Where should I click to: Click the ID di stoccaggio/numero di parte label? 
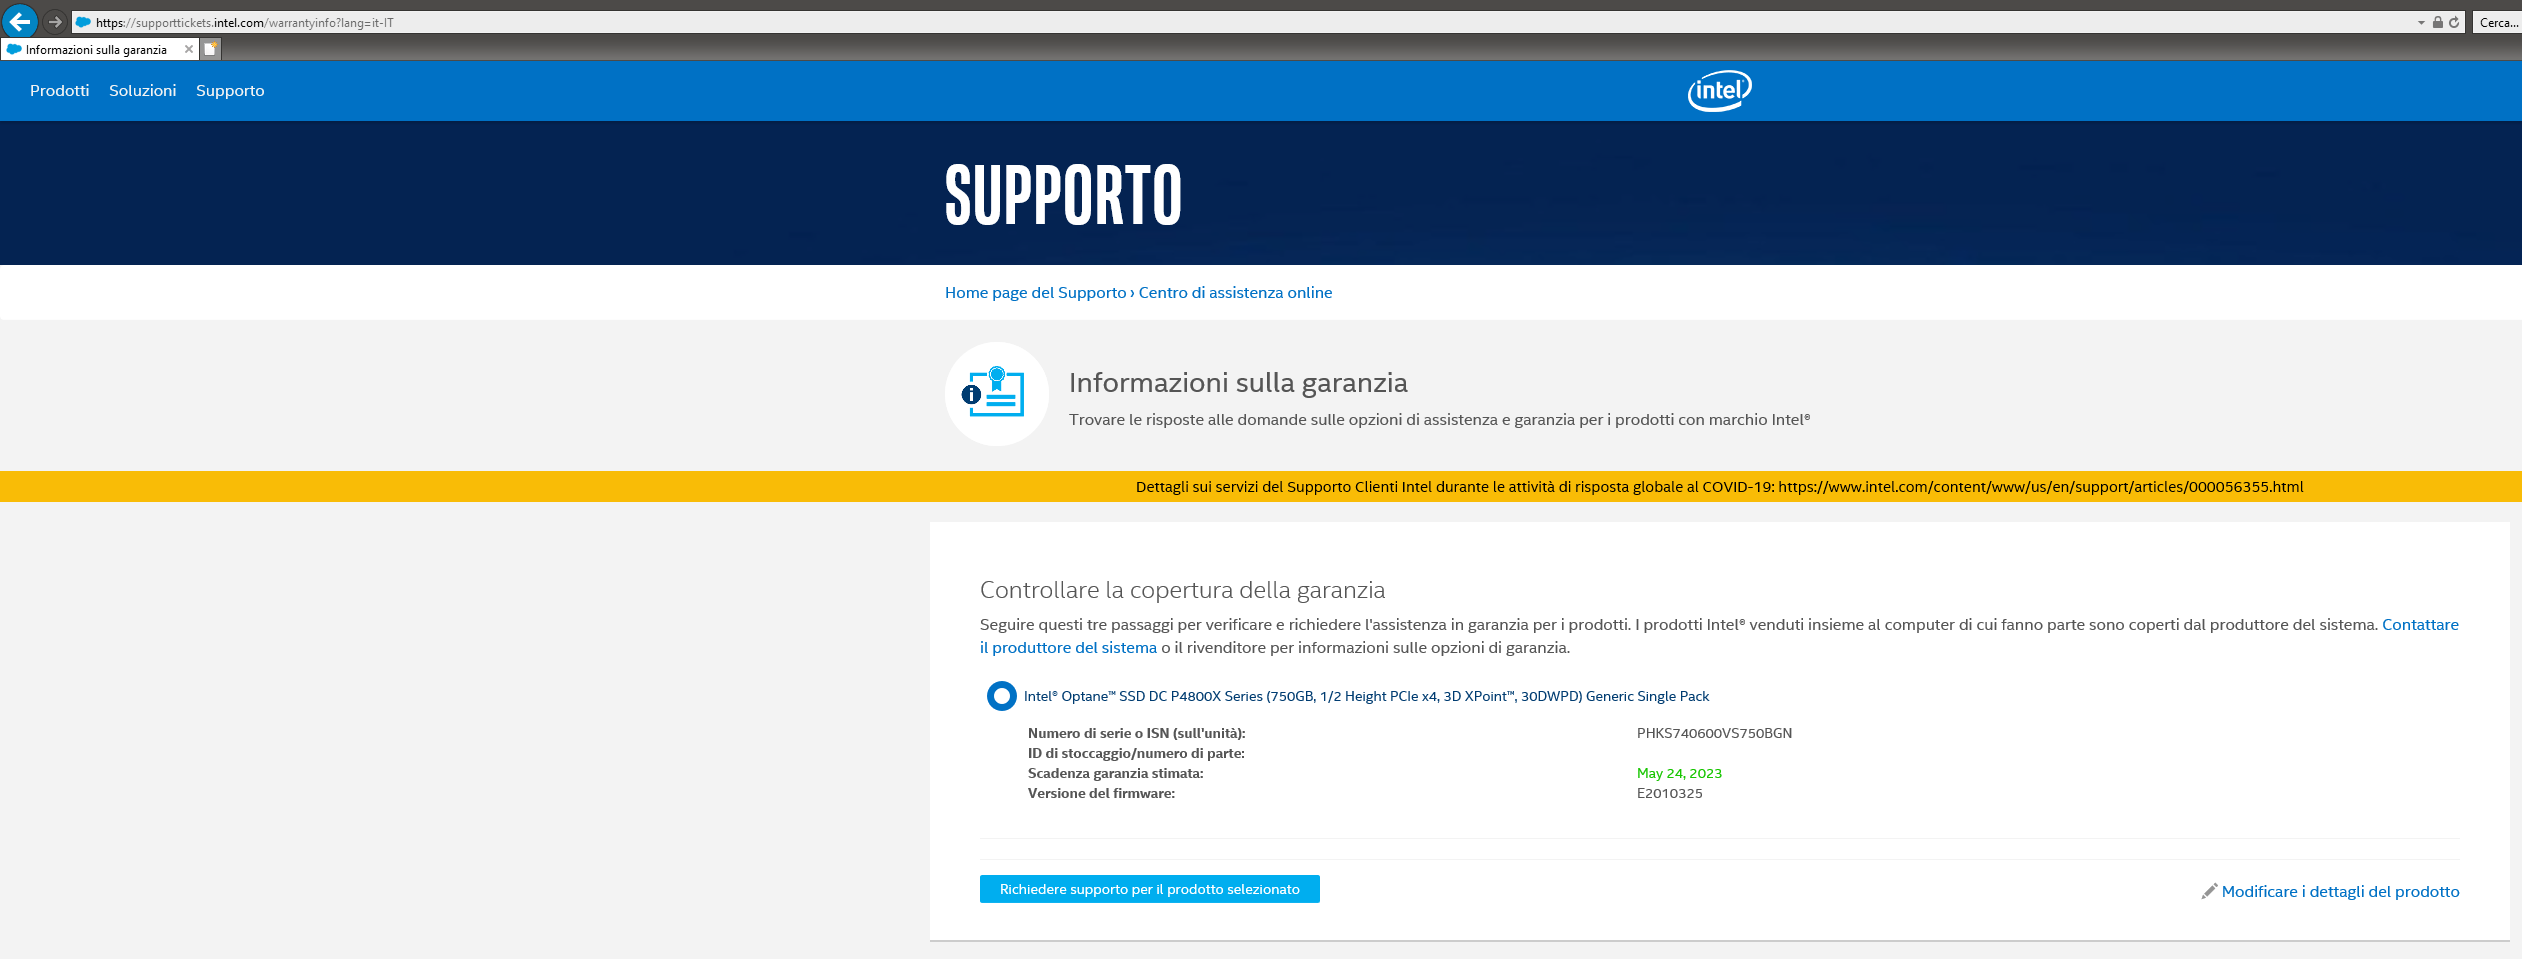1136,753
